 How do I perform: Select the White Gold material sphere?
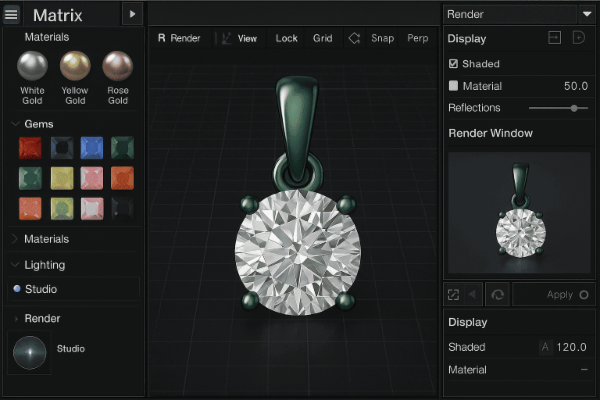tap(32, 66)
